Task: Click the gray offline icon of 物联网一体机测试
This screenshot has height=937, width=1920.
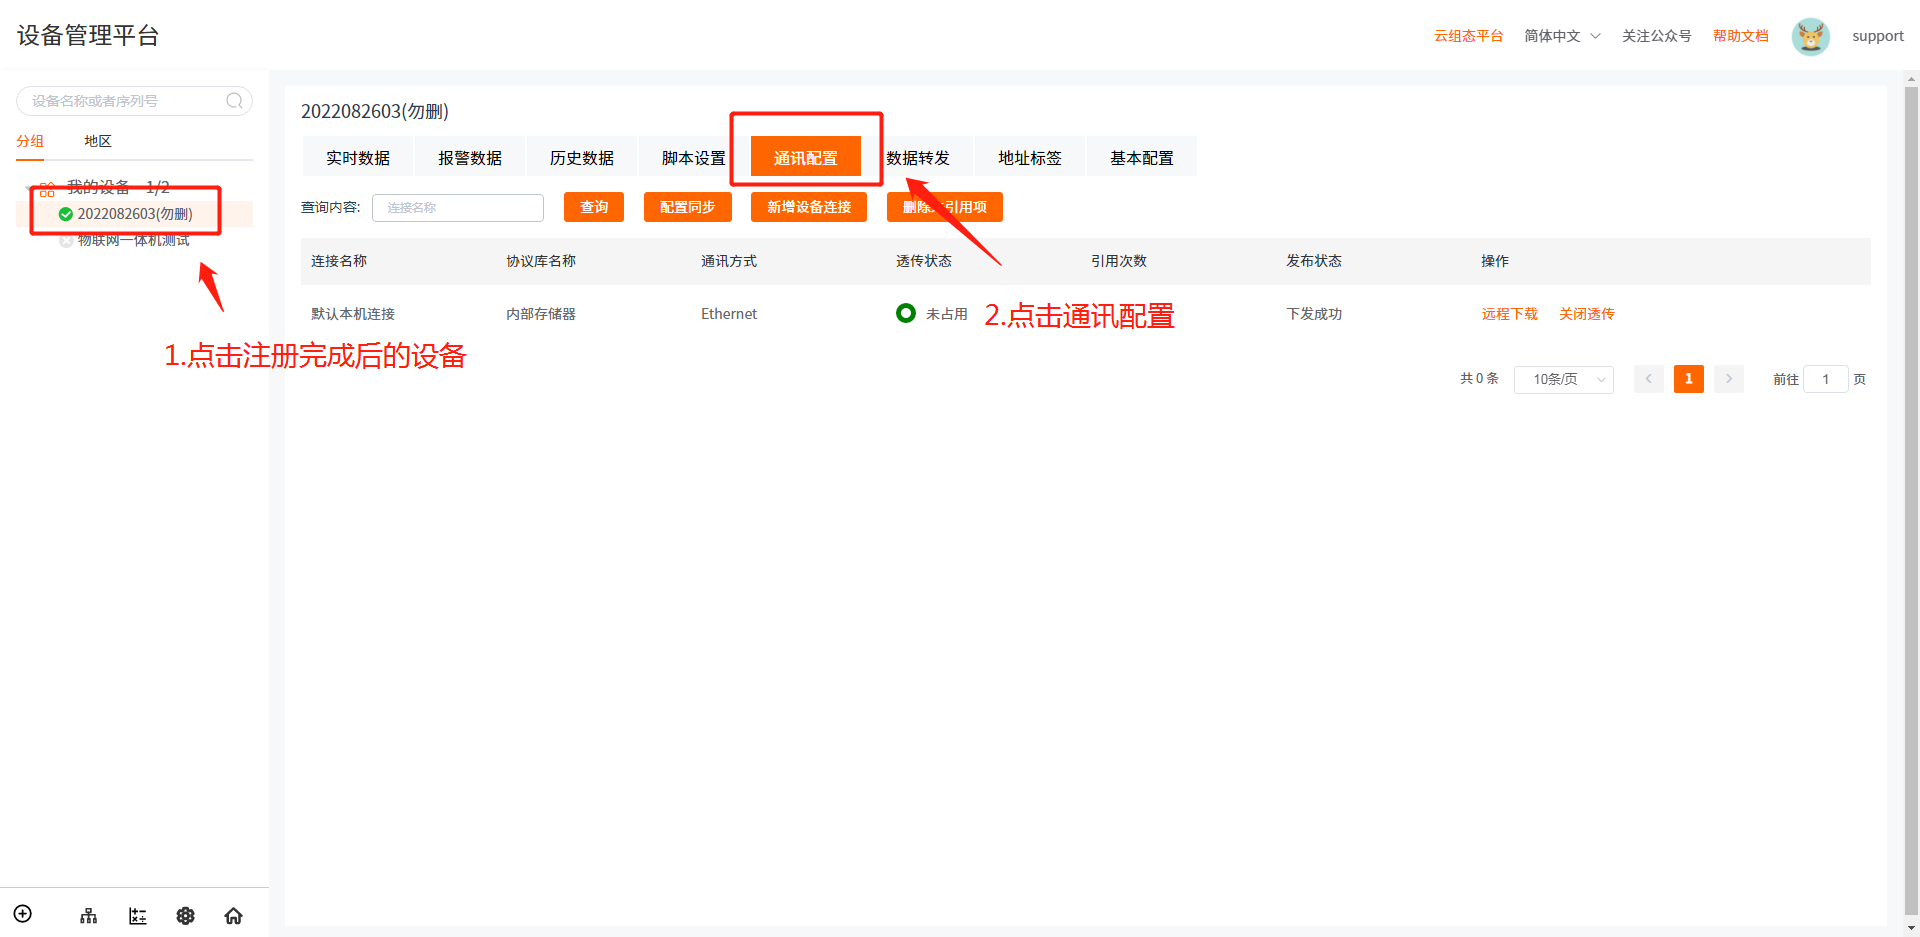Action: (66, 241)
